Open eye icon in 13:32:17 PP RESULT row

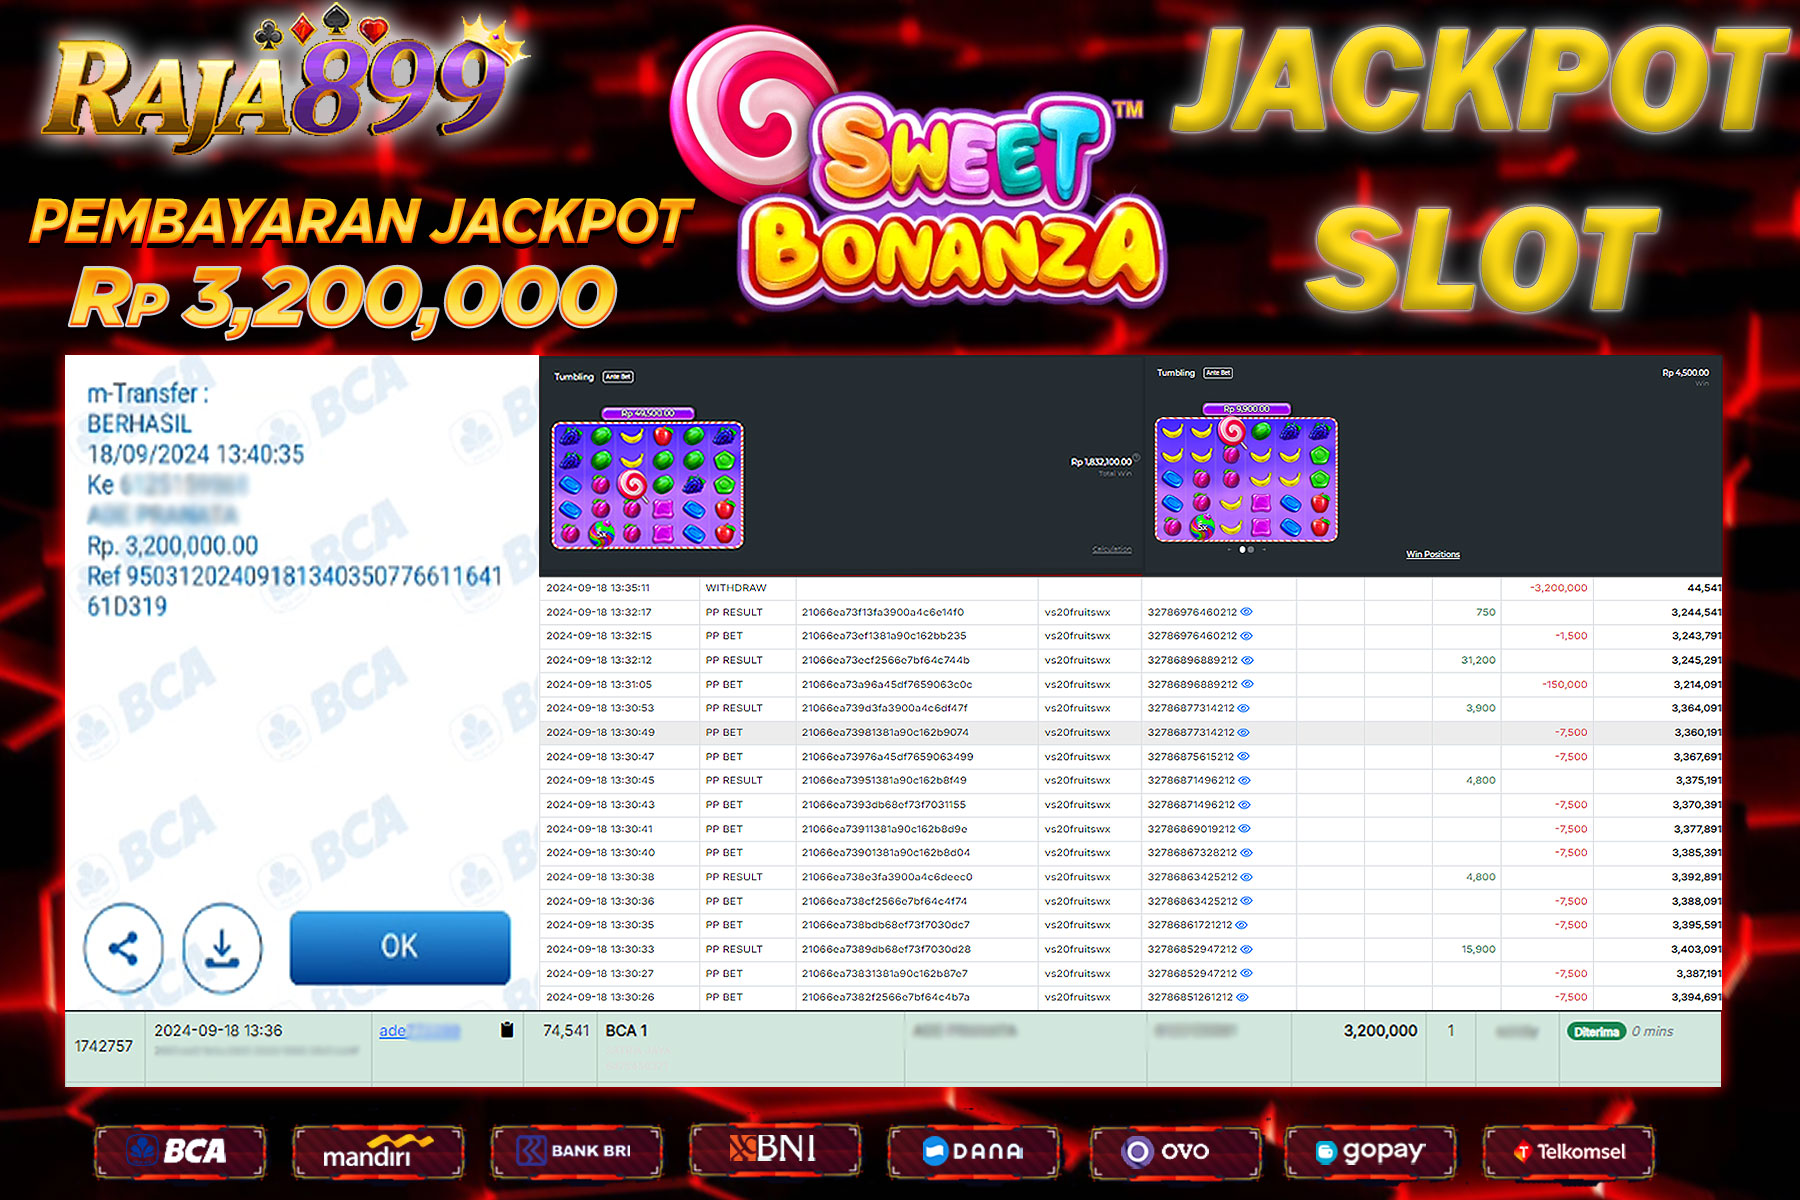(1247, 612)
